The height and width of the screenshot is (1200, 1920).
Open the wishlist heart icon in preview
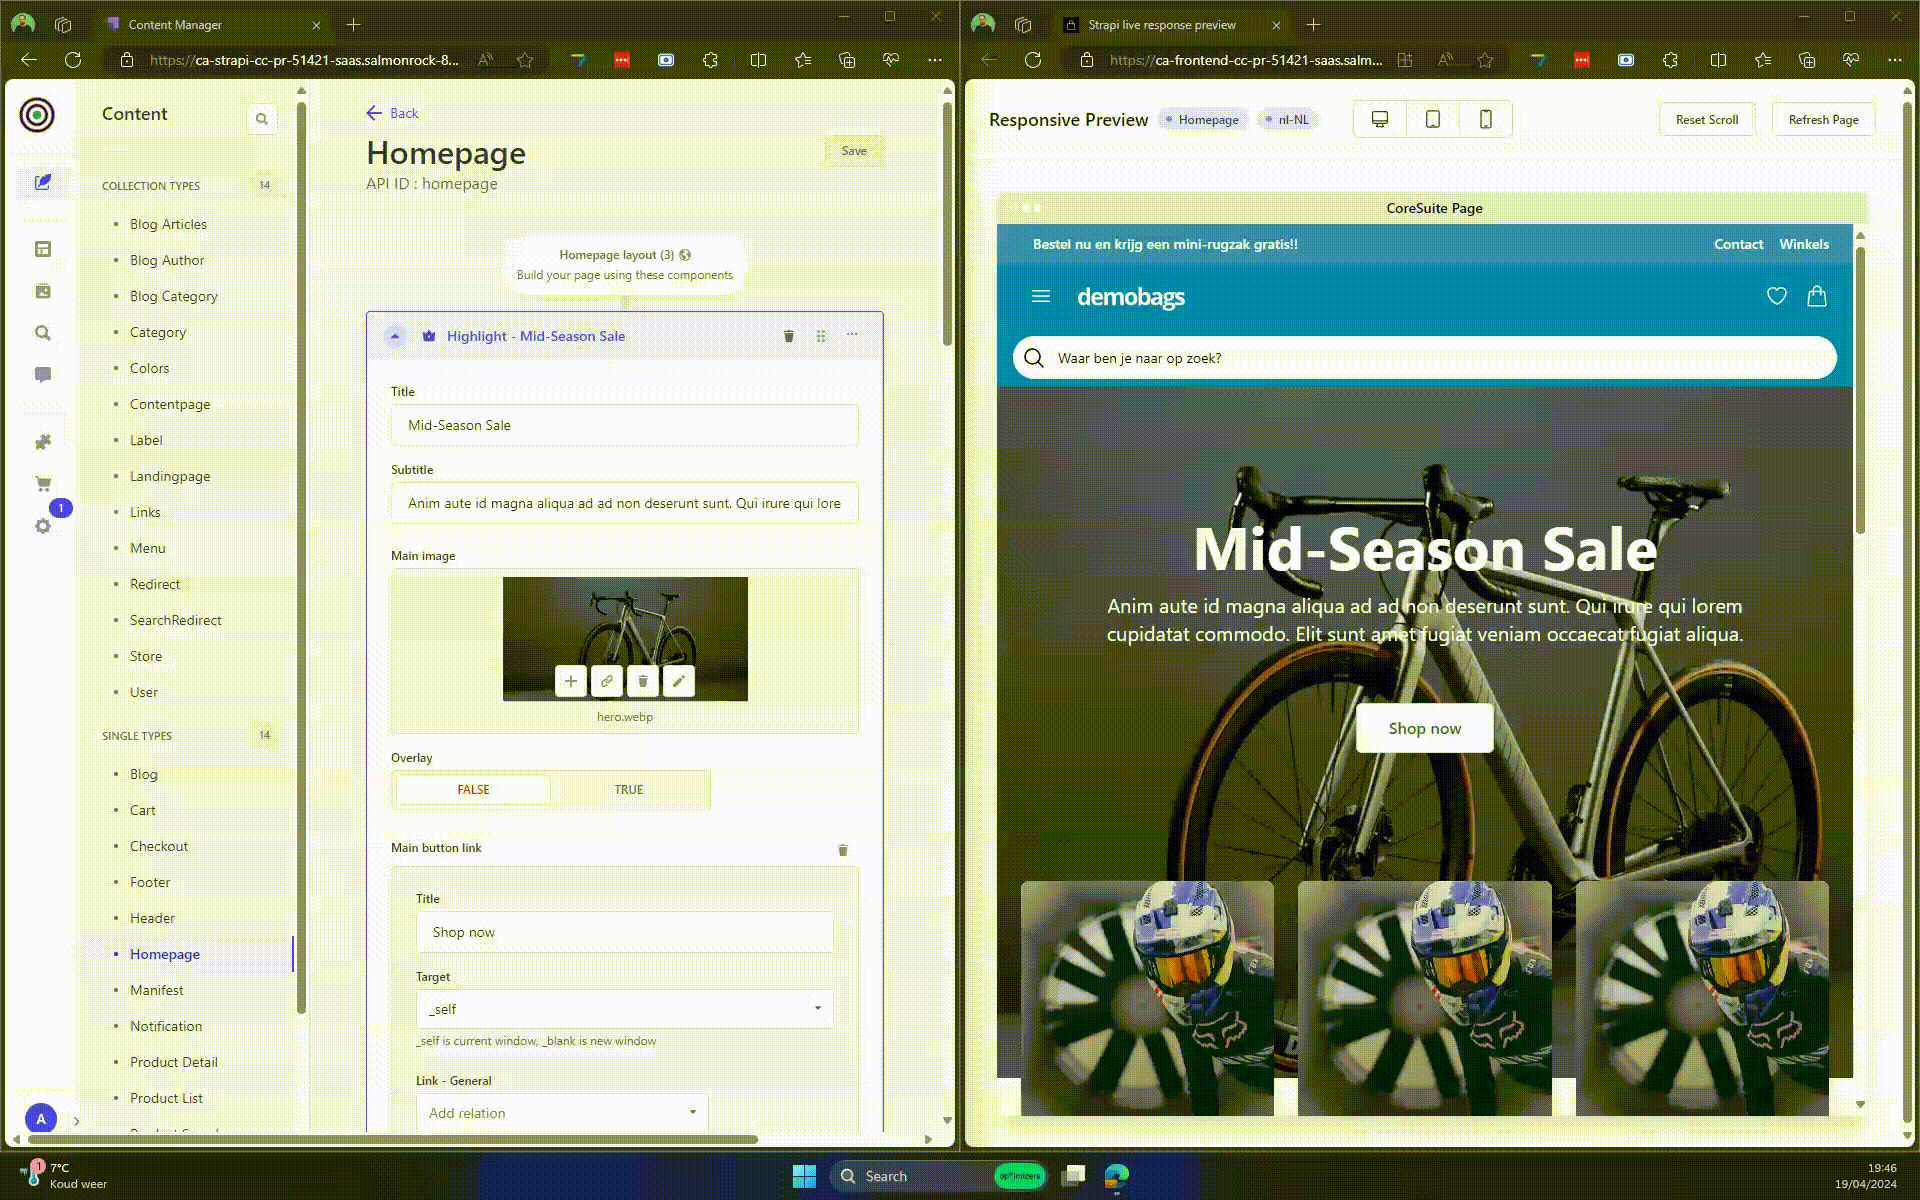pos(1776,296)
